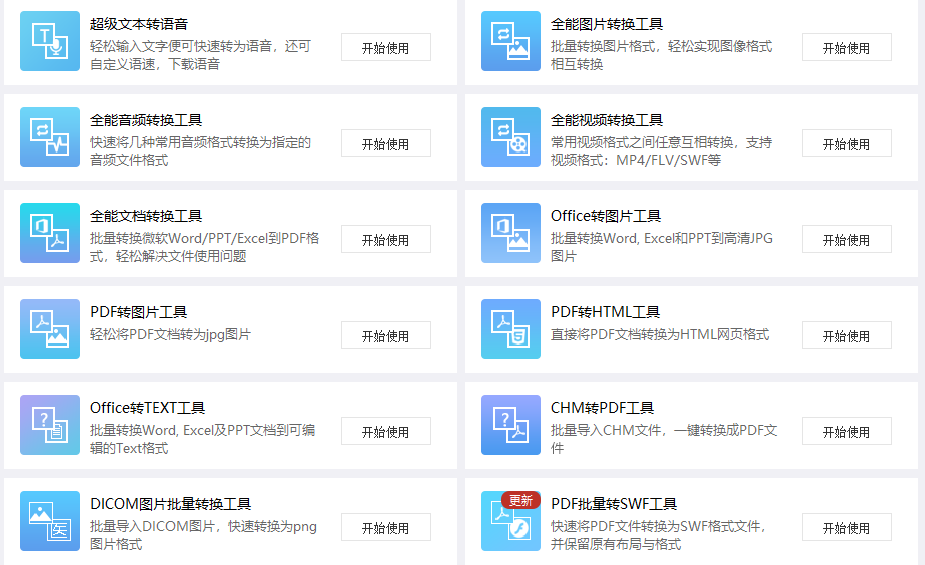Select the title PDF批量转SWF工具
The height and width of the screenshot is (565, 925).
pyautogui.click(x=614, y=504)
